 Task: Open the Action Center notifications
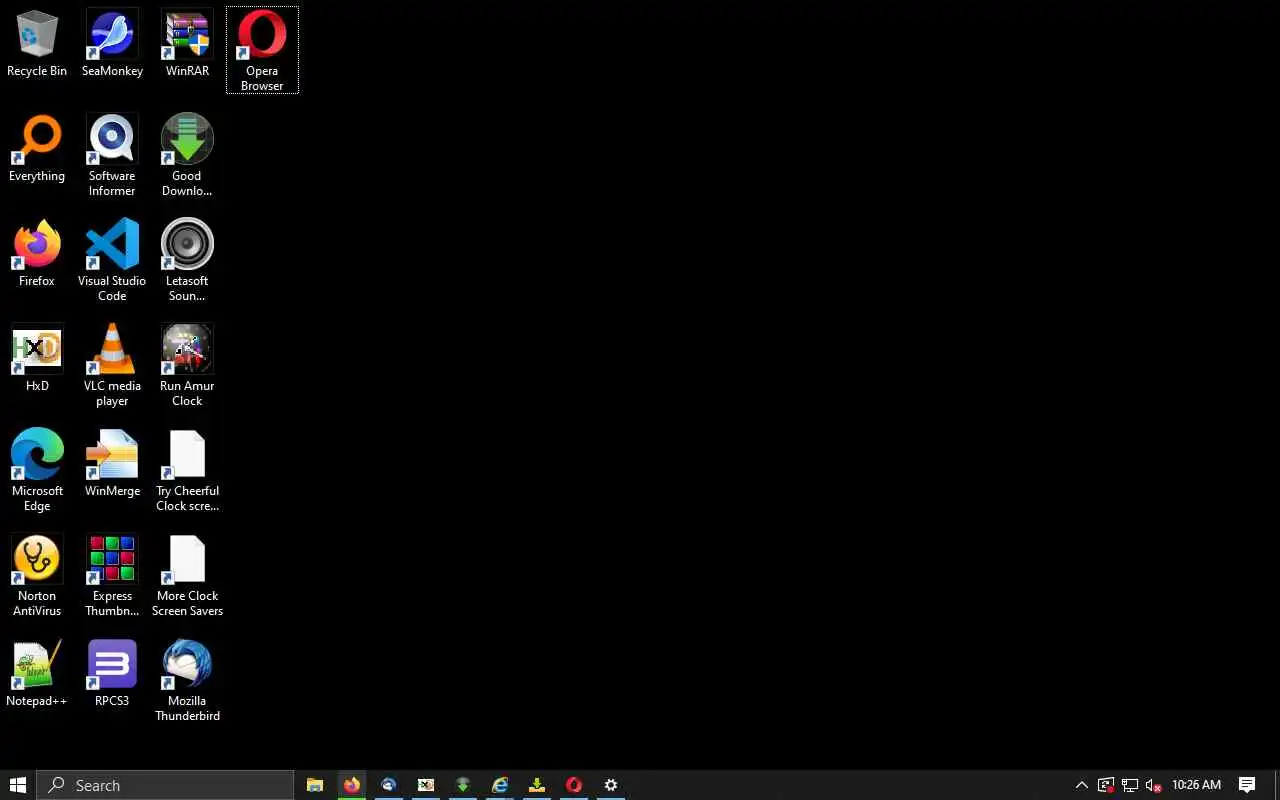point(1247,785)
